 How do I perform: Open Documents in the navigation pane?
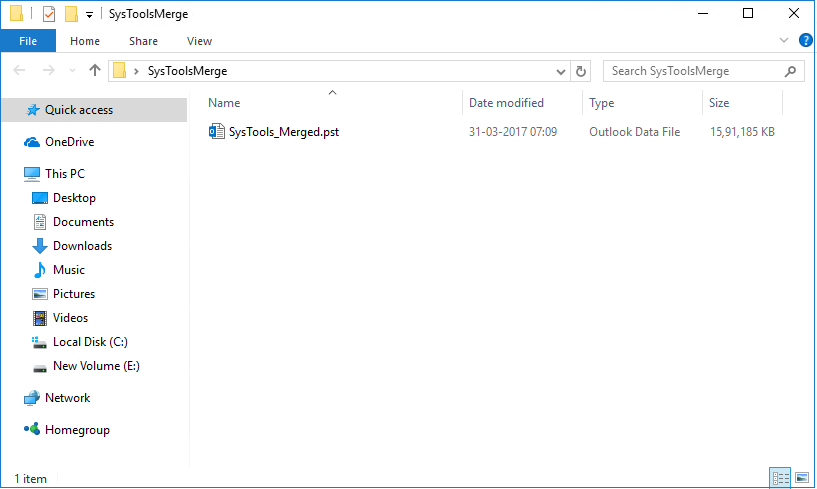click(83, 222)
